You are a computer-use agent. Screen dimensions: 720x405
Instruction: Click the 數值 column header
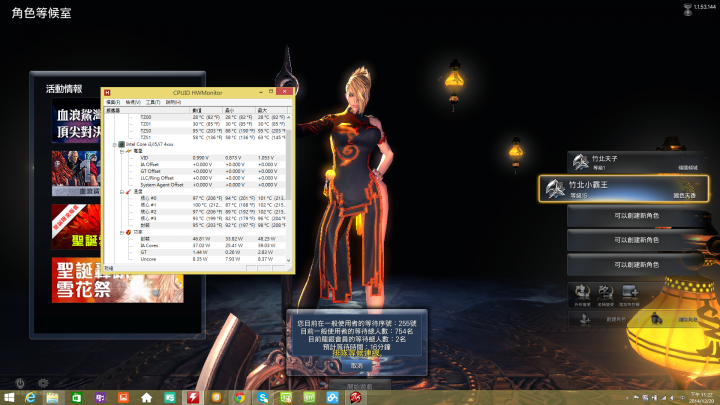[206, 110]
